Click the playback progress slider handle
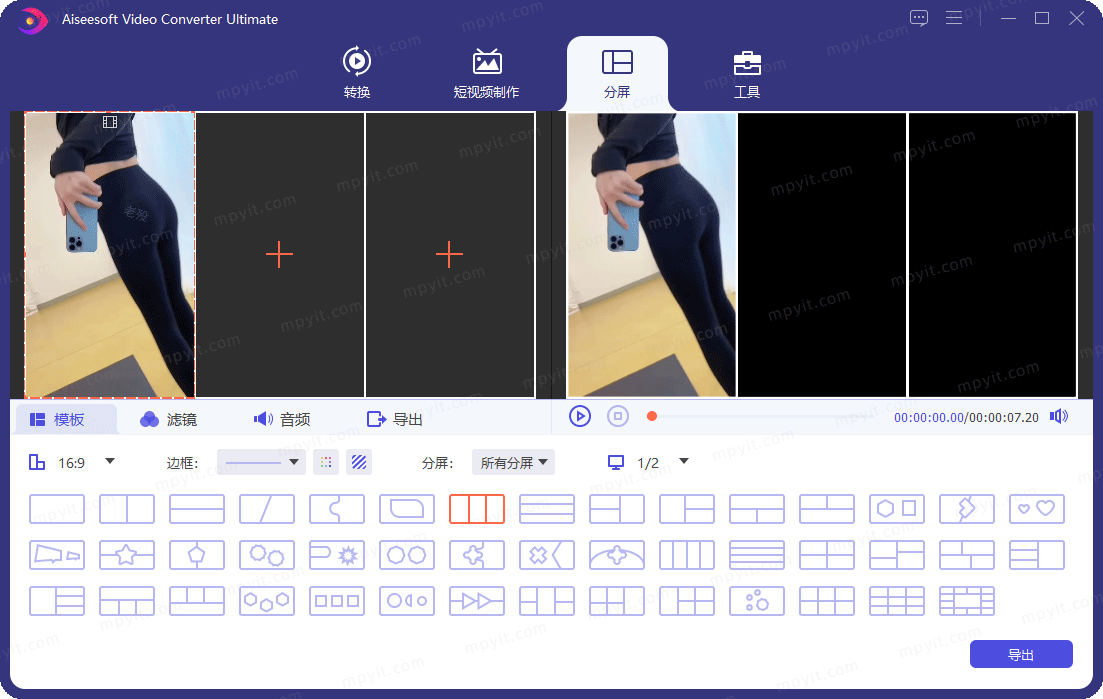The height and width of the screenshot is (699, 1103). click(x=652, y=416)
